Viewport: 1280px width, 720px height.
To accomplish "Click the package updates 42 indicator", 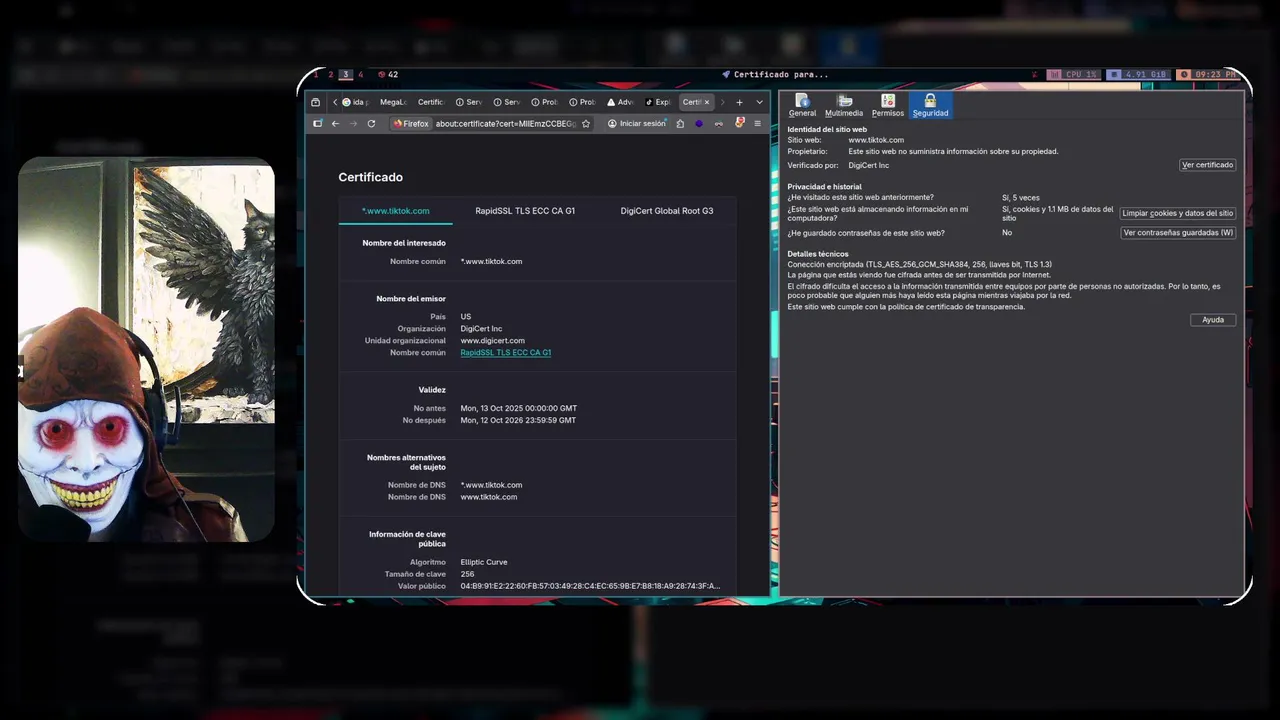I will [x=388, y=75].
